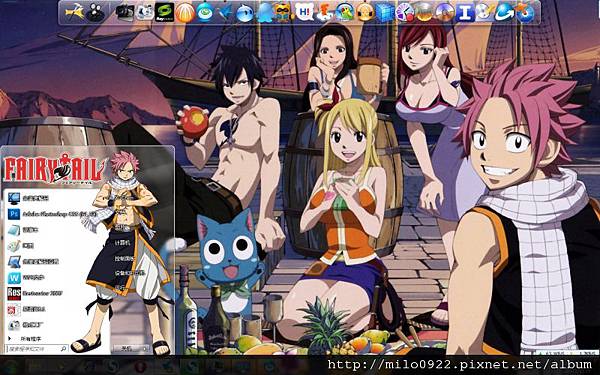Launch the camera icon in the dock

coord(125,12)
